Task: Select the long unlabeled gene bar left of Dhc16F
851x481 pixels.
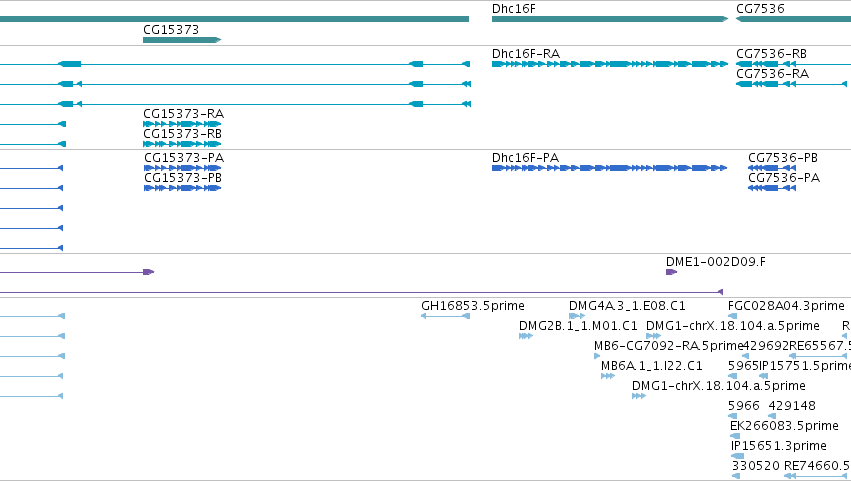Action: 234,19
